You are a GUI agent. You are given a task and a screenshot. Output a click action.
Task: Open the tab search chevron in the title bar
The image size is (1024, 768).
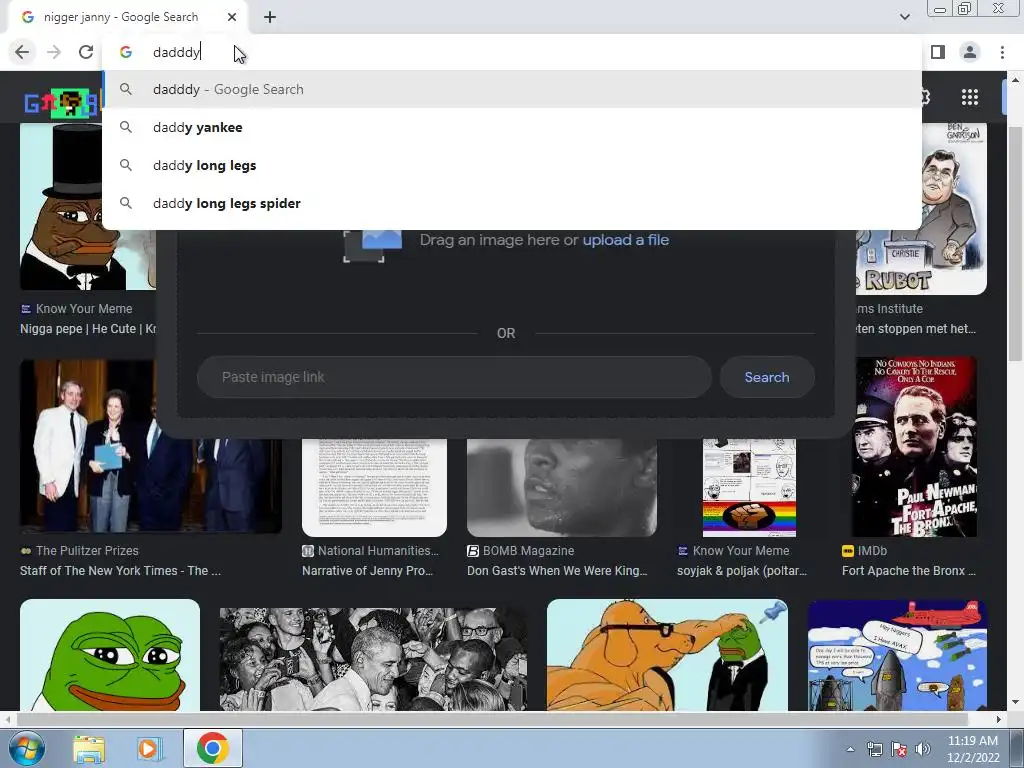point(904,17)
